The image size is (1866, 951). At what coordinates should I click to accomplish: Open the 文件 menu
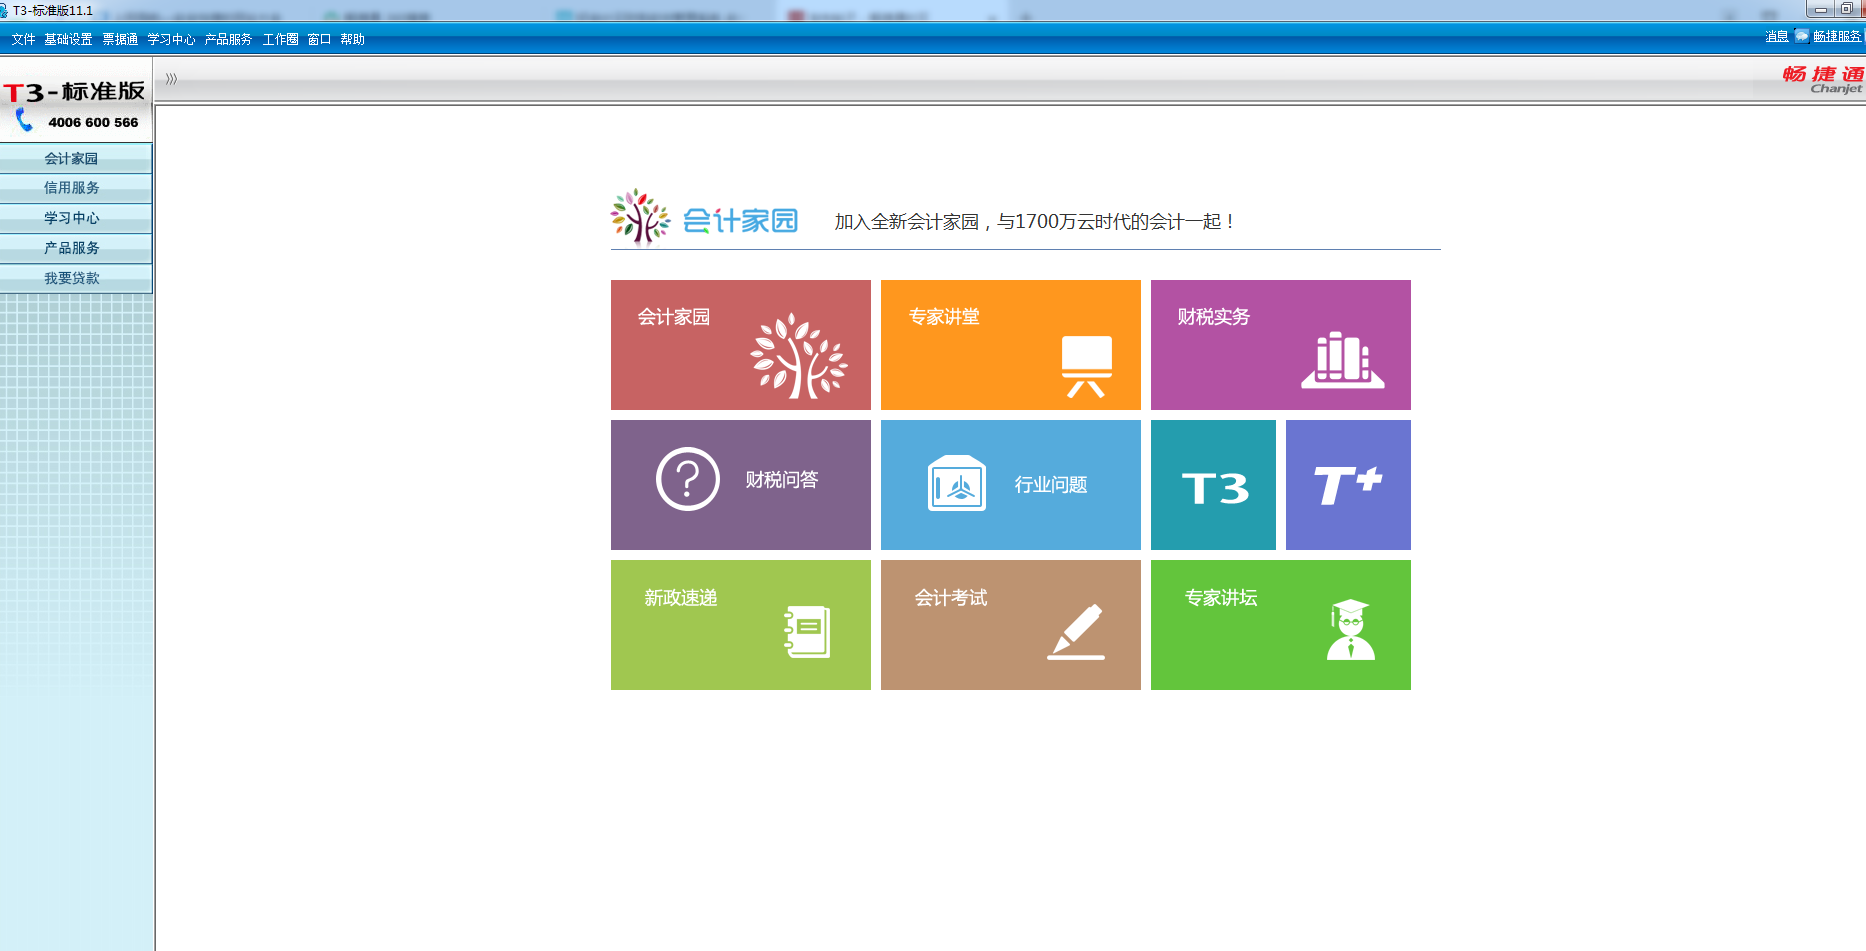click(24, 39)
